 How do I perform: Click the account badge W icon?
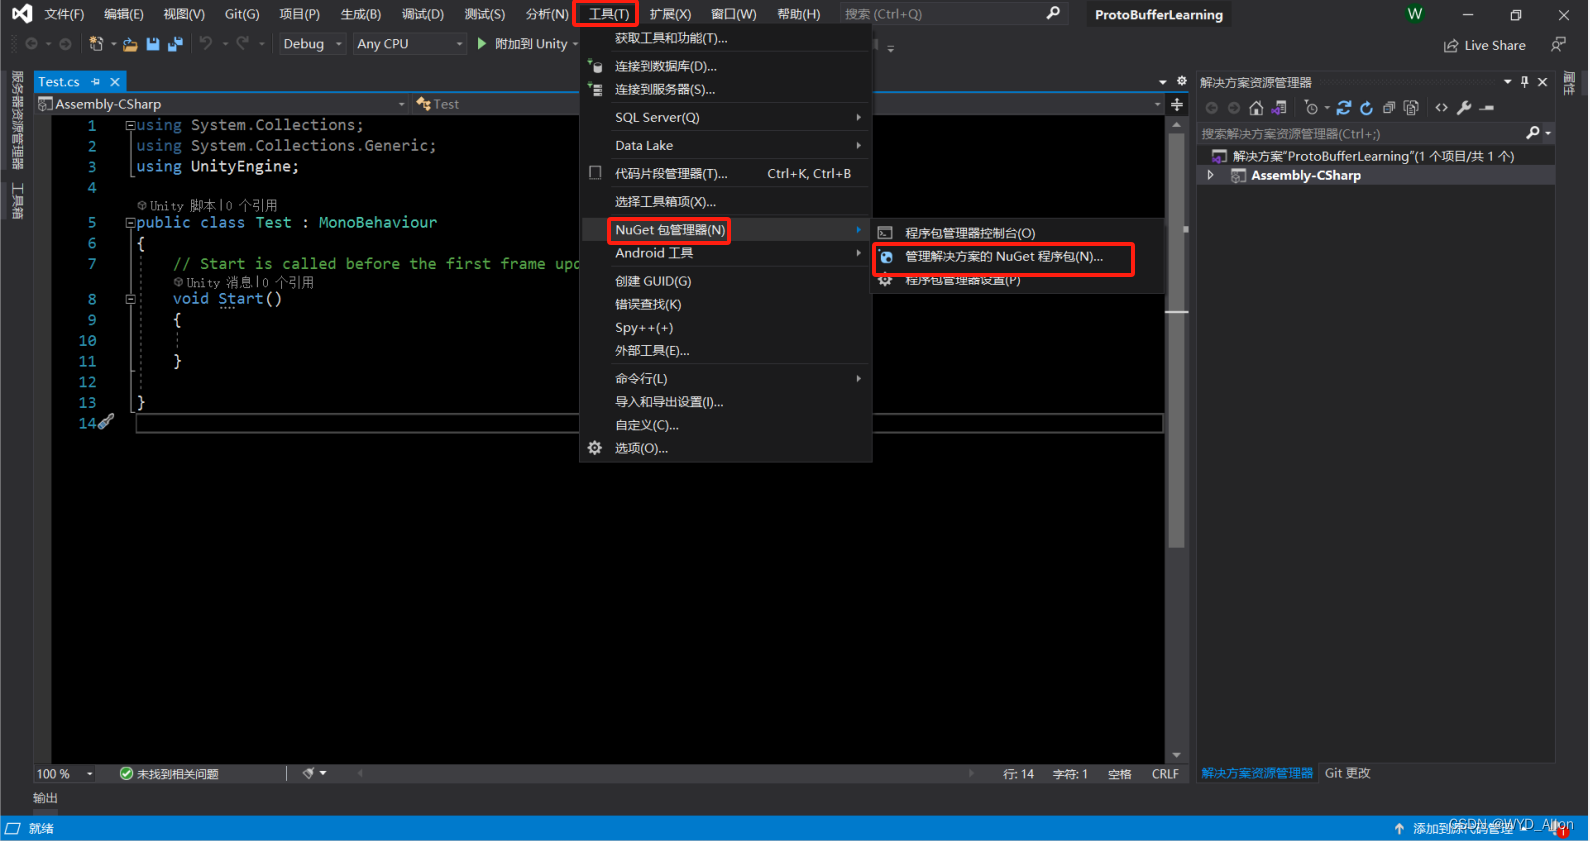point(1414,14)
